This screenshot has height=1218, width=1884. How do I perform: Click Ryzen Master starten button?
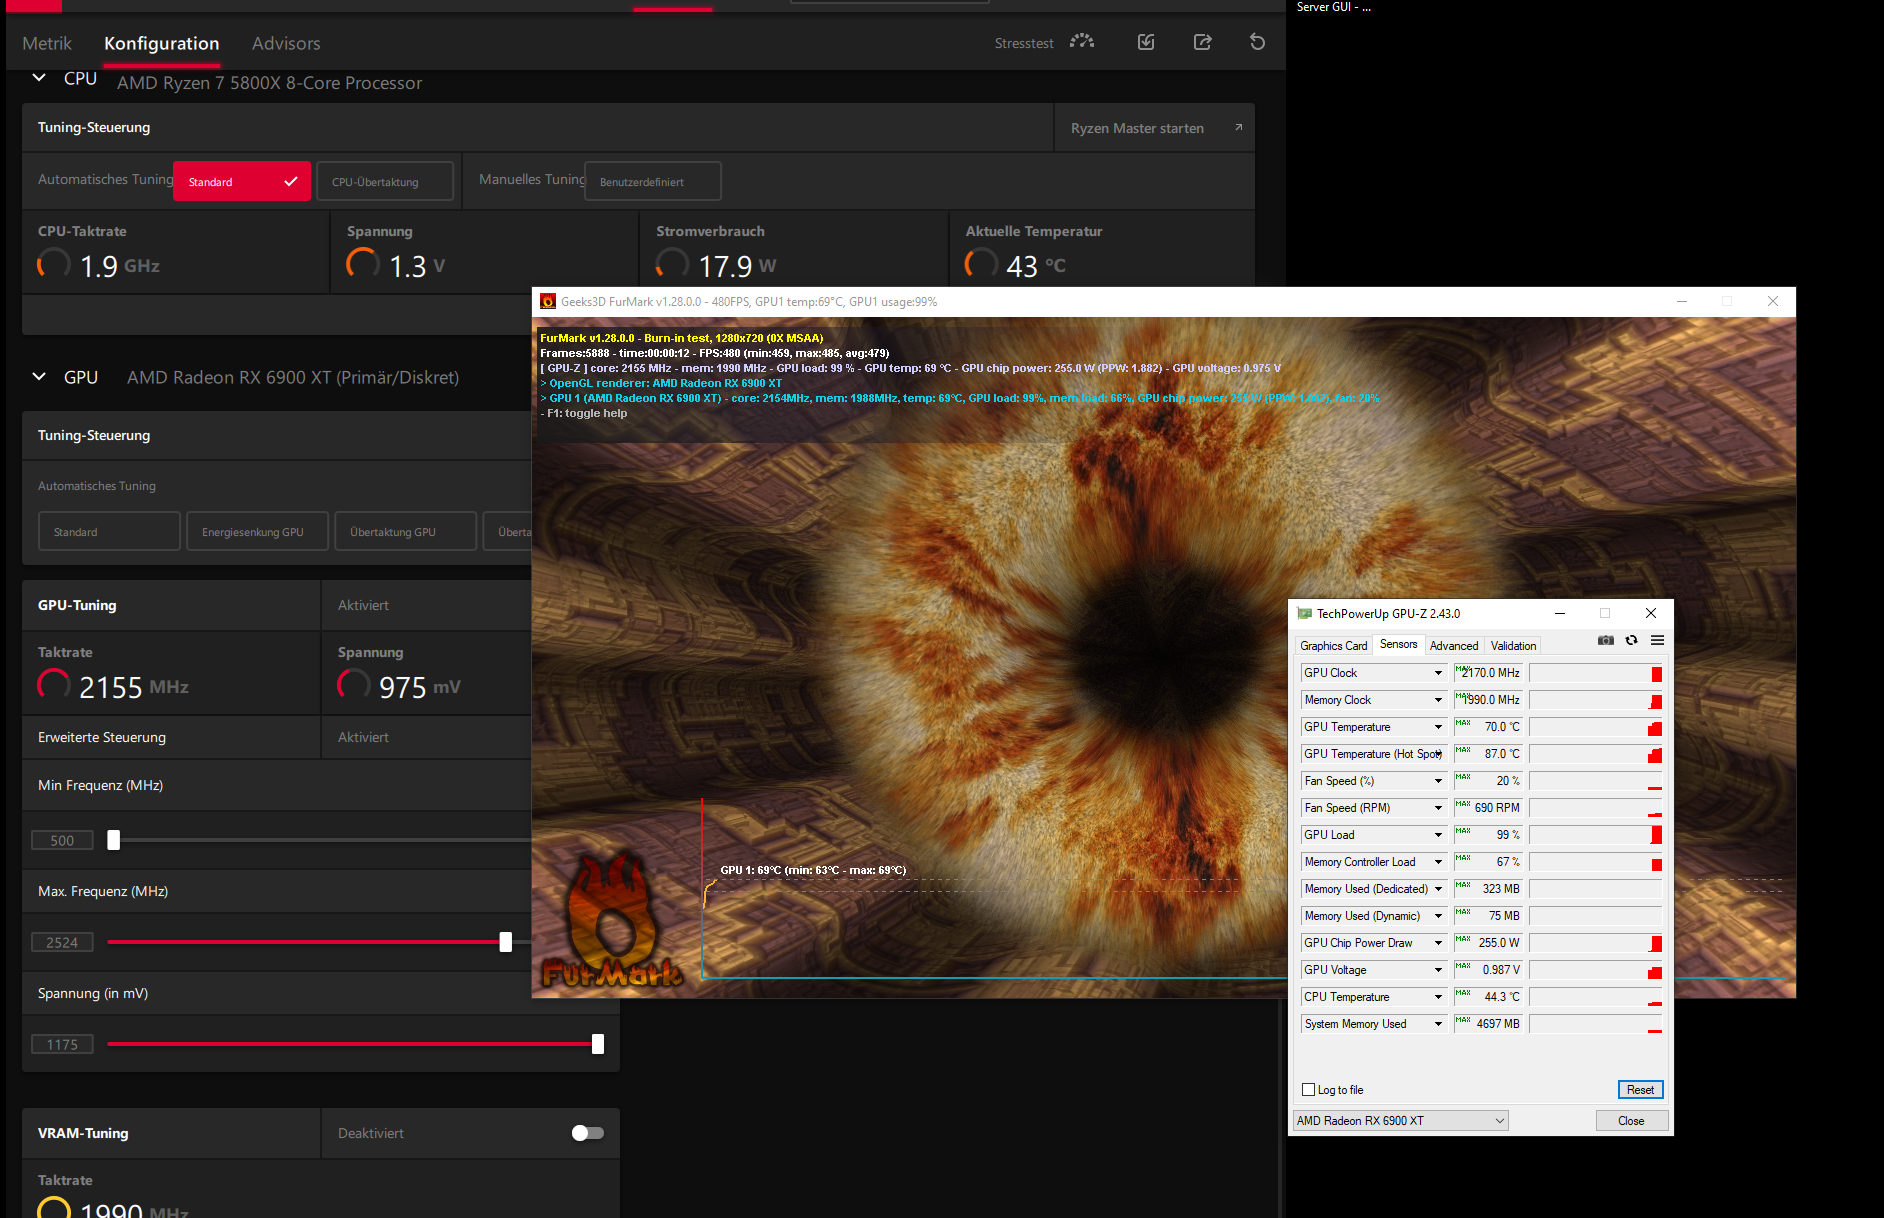(1154, 127)
